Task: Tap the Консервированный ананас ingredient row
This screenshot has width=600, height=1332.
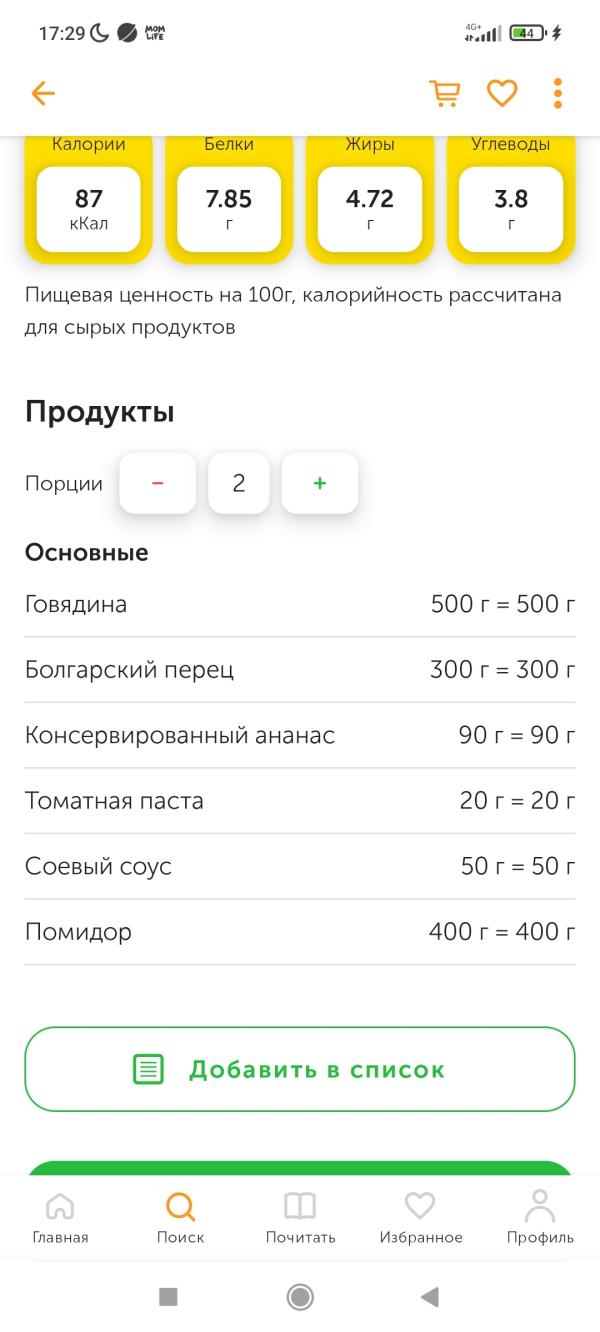Action: click(300, 735)
